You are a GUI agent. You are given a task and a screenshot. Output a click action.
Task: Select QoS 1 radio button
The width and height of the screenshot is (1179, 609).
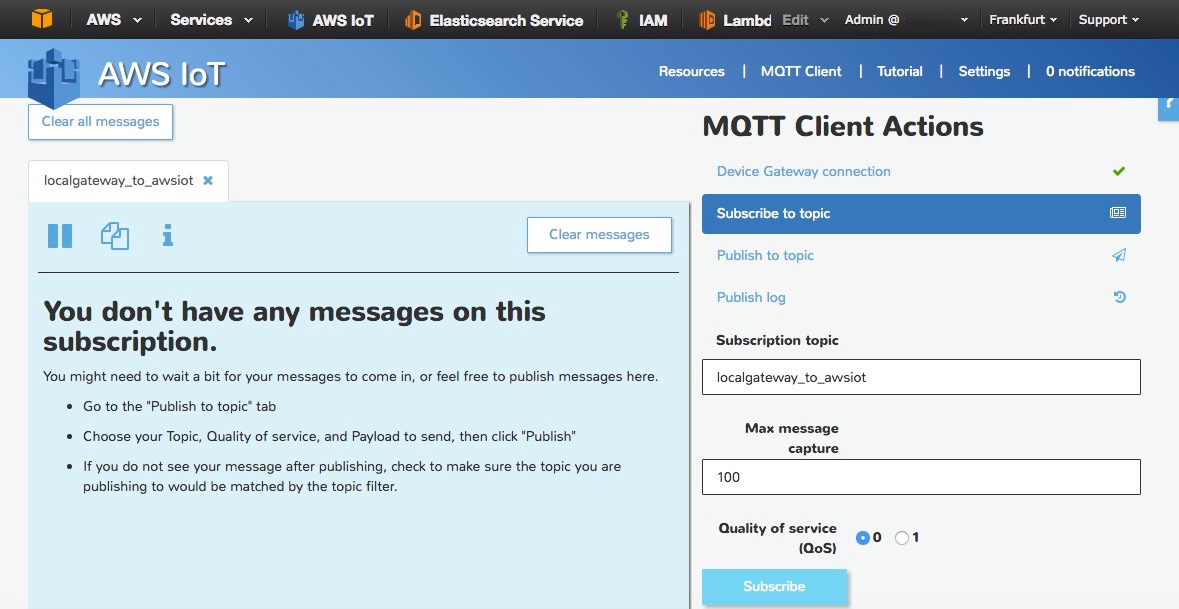coord(902,538)
